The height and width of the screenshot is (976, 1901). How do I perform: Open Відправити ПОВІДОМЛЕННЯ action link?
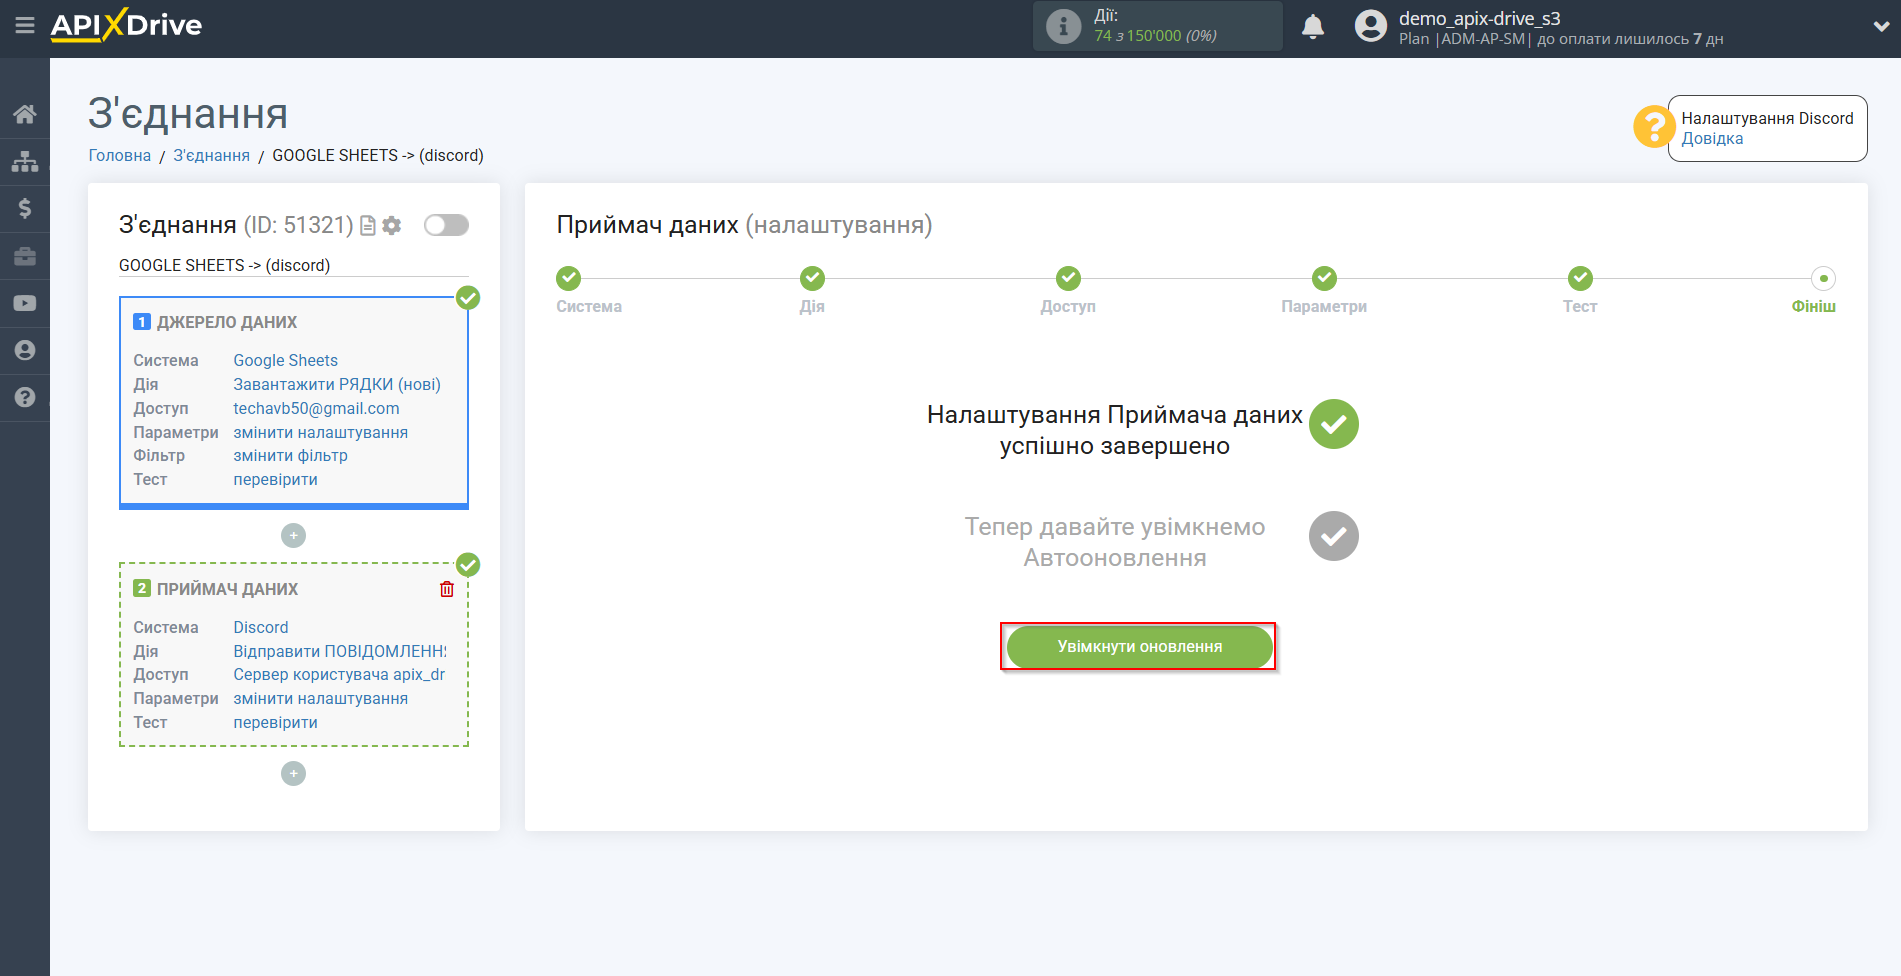coord(340,651)
